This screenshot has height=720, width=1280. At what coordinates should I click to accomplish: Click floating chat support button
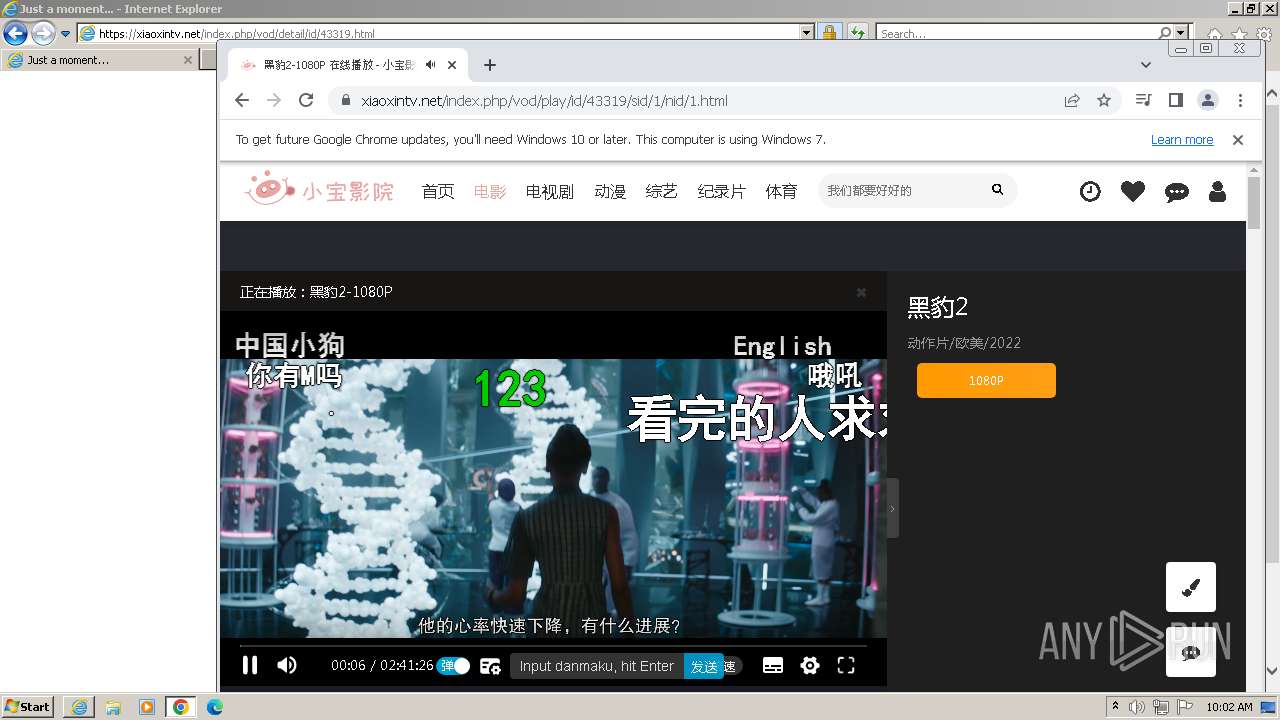click(1191, 652)
